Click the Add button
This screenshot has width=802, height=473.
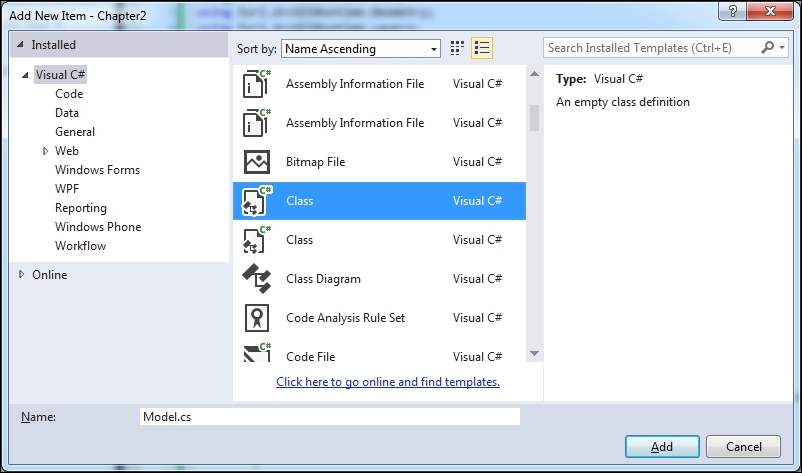click(x=662, y=446)
